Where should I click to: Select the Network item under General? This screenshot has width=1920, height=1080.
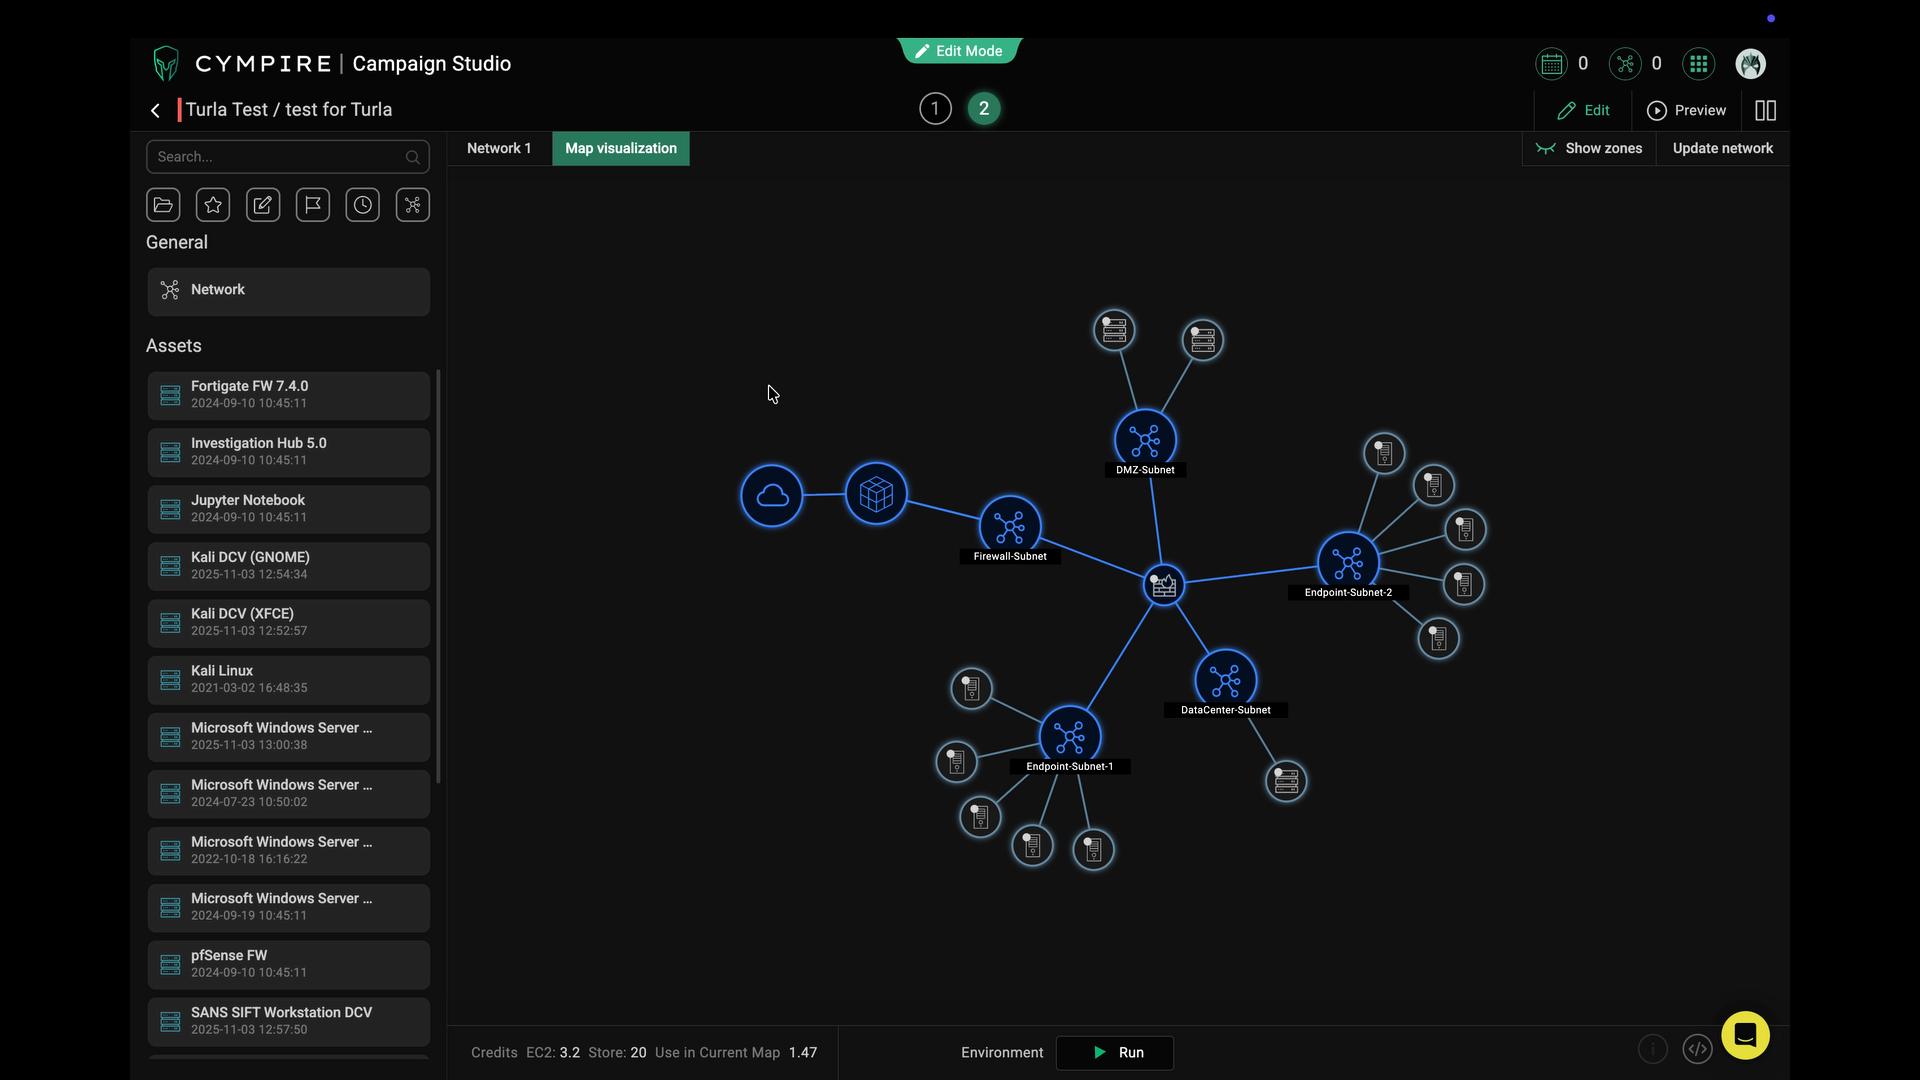tap(289, 291)
